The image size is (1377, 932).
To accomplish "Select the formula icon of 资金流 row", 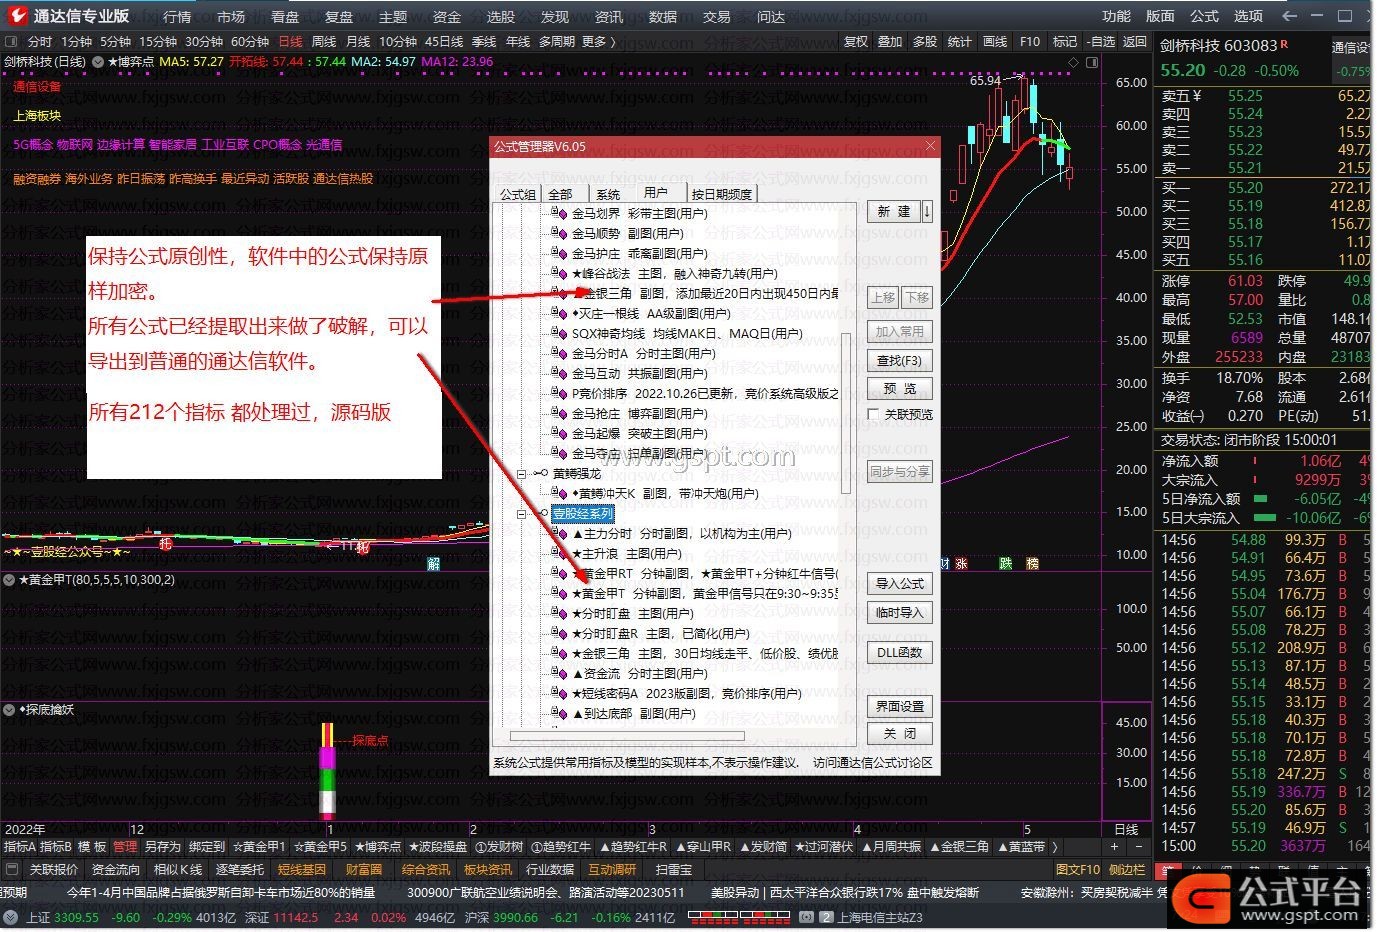I will [x=559, y=673].
